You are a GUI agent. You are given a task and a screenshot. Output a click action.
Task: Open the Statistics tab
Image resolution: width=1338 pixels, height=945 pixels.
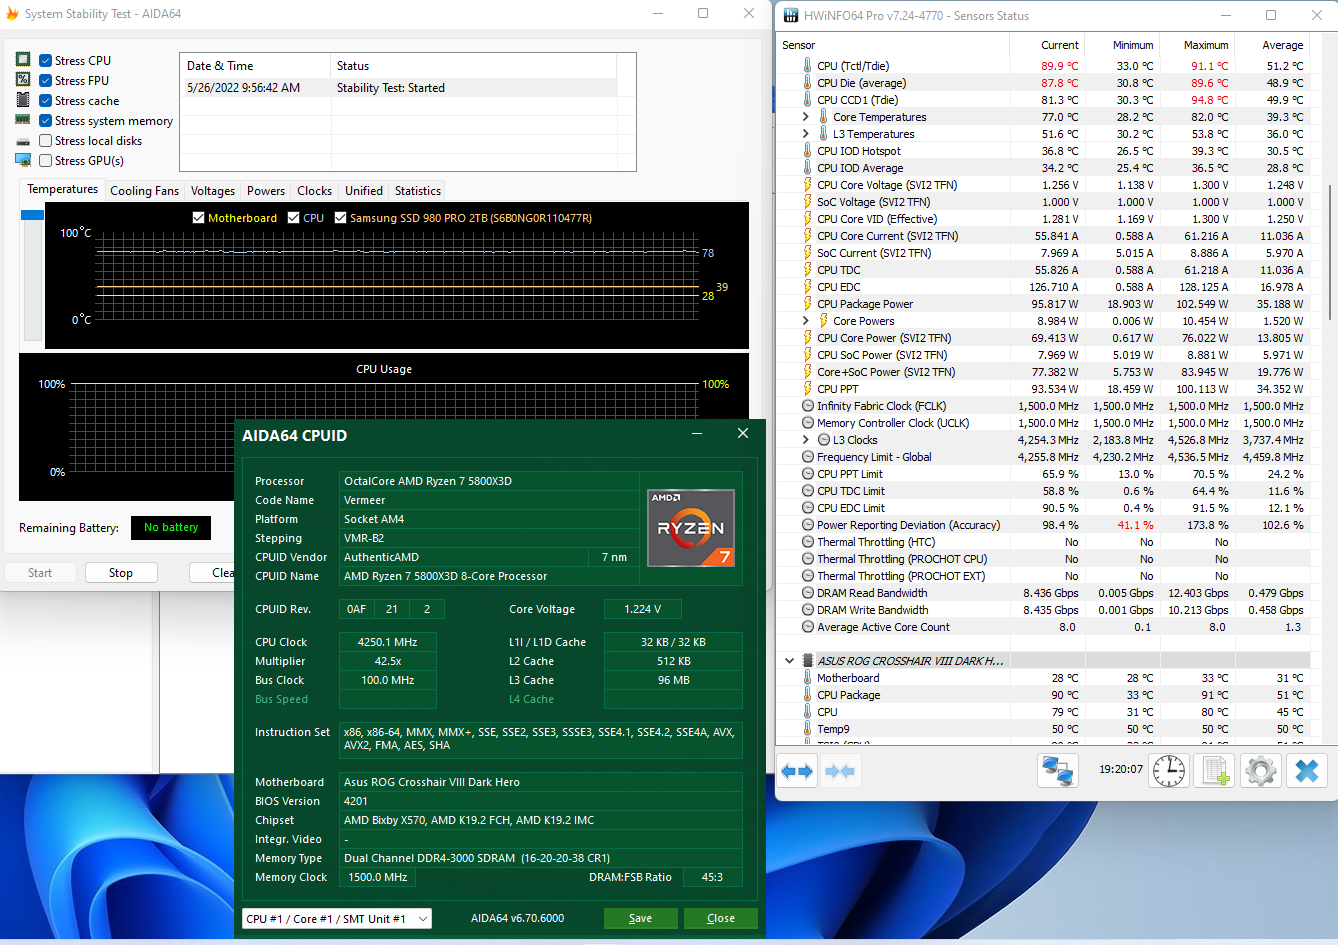[x=417, y=191]
